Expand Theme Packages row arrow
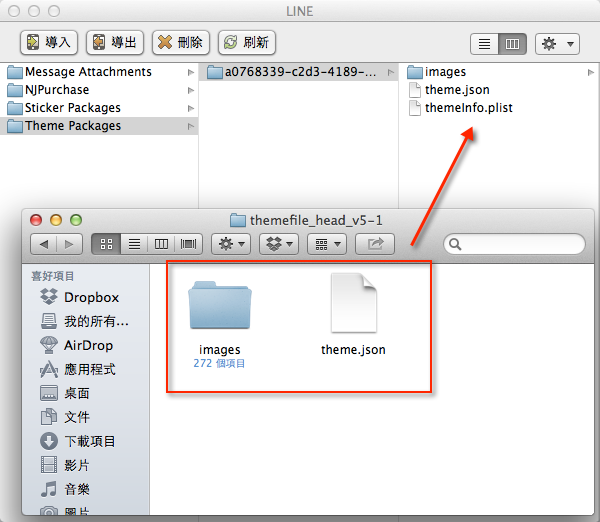Screen dimensions: 600x522 point(191,126)
